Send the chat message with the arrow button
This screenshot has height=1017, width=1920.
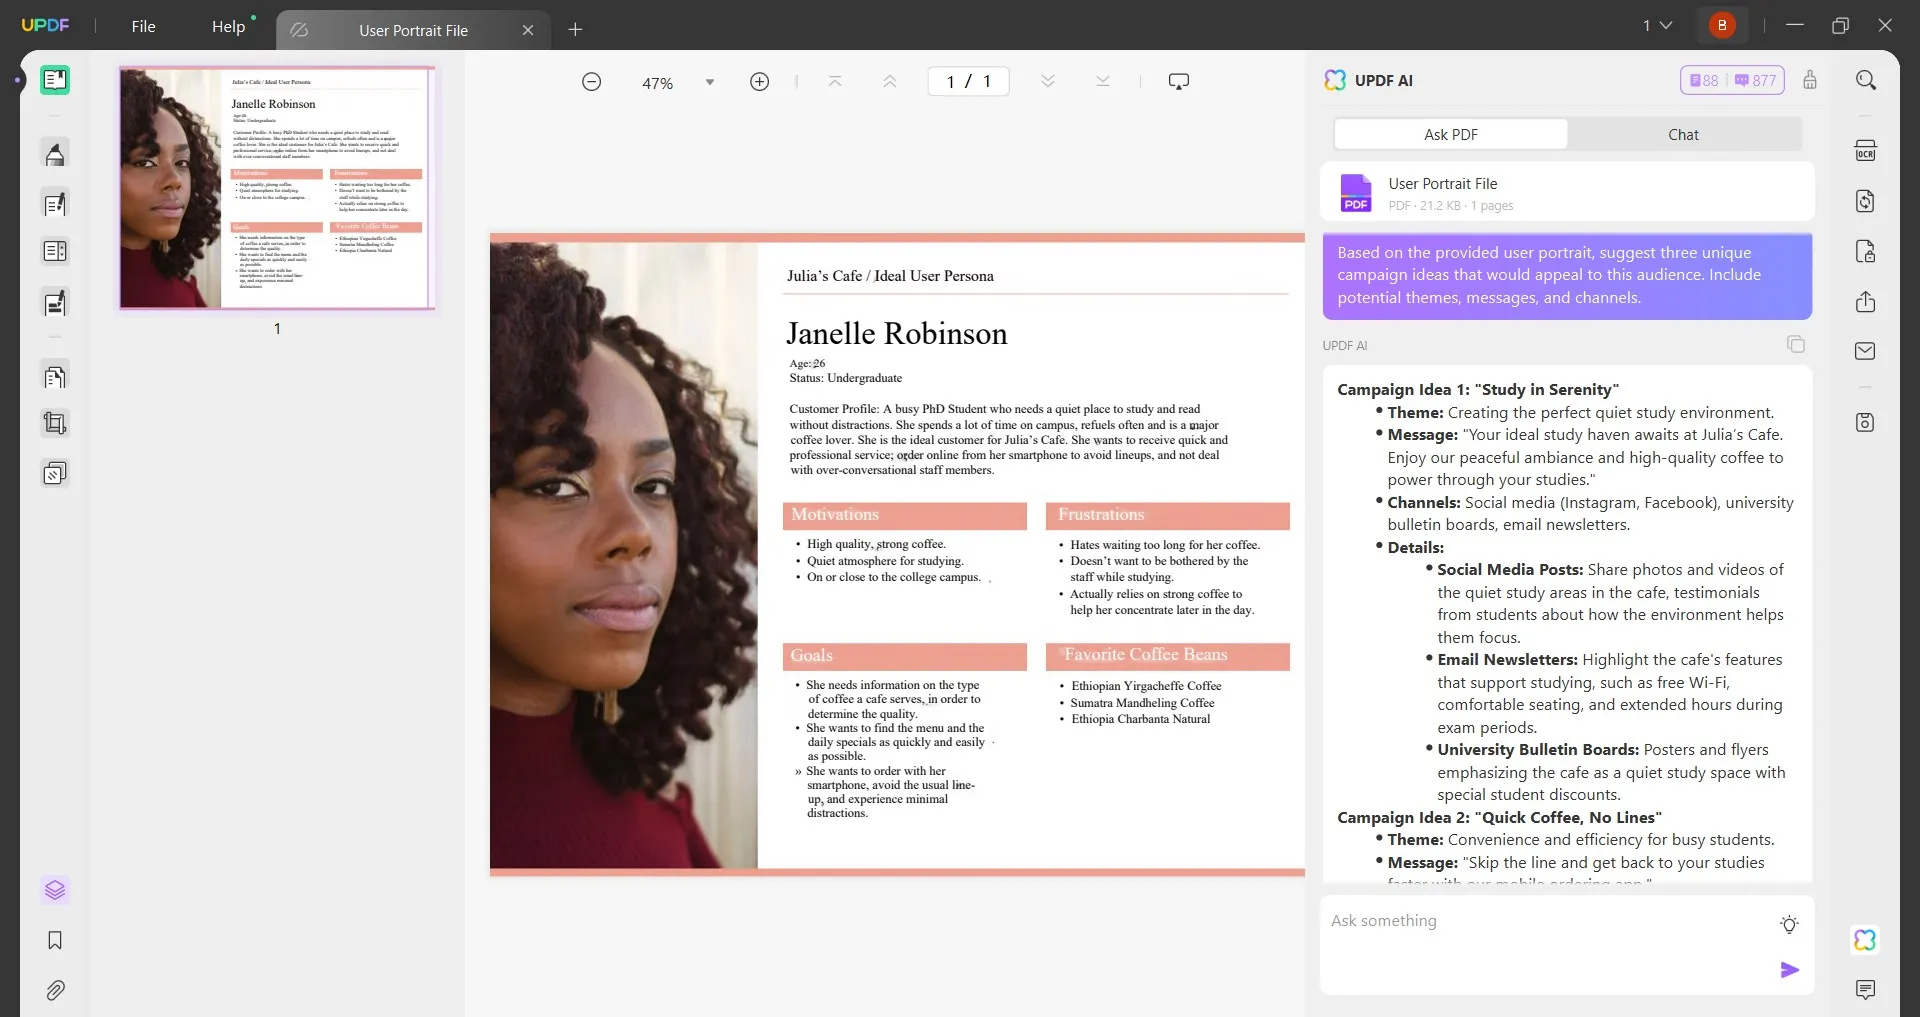point(1790,969)
